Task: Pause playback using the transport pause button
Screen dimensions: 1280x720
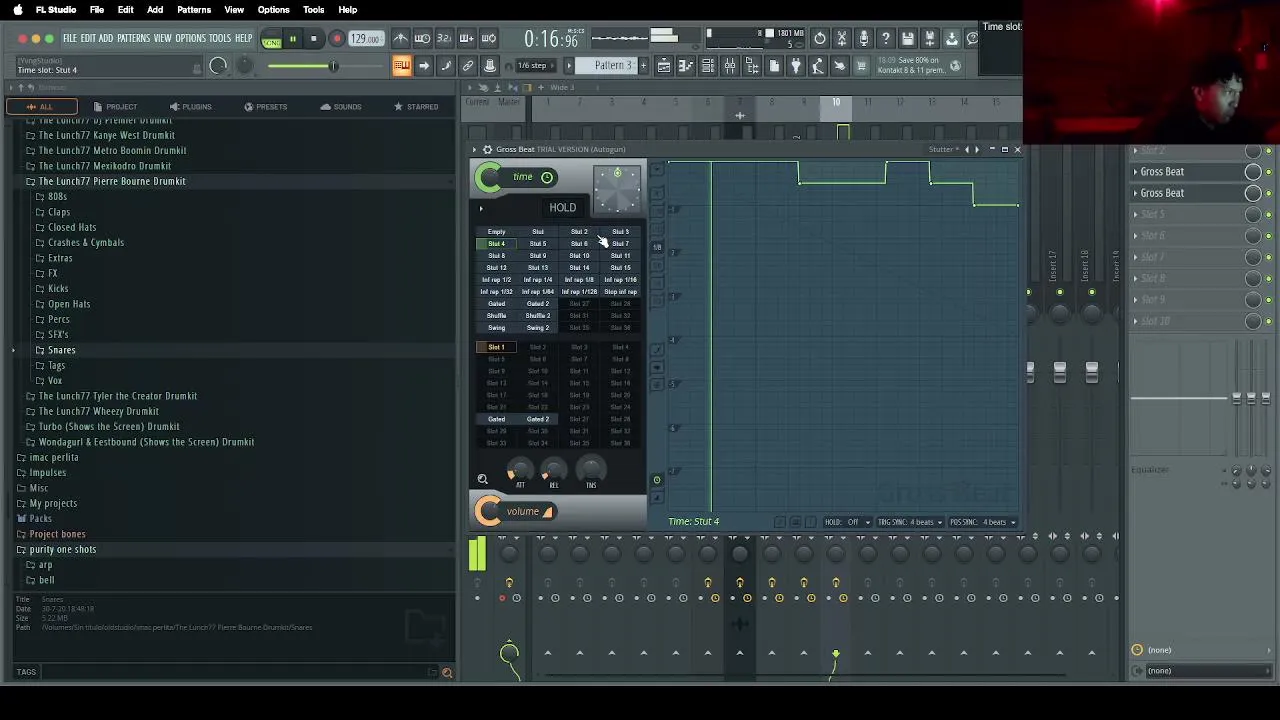Action: tap(293, 39)
